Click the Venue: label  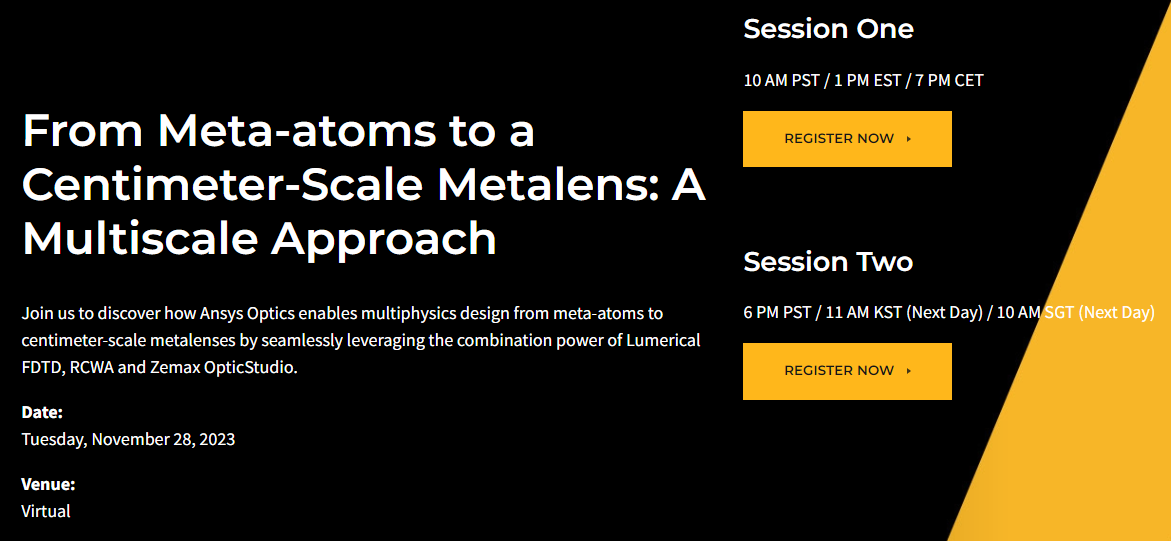pos(49,484)
